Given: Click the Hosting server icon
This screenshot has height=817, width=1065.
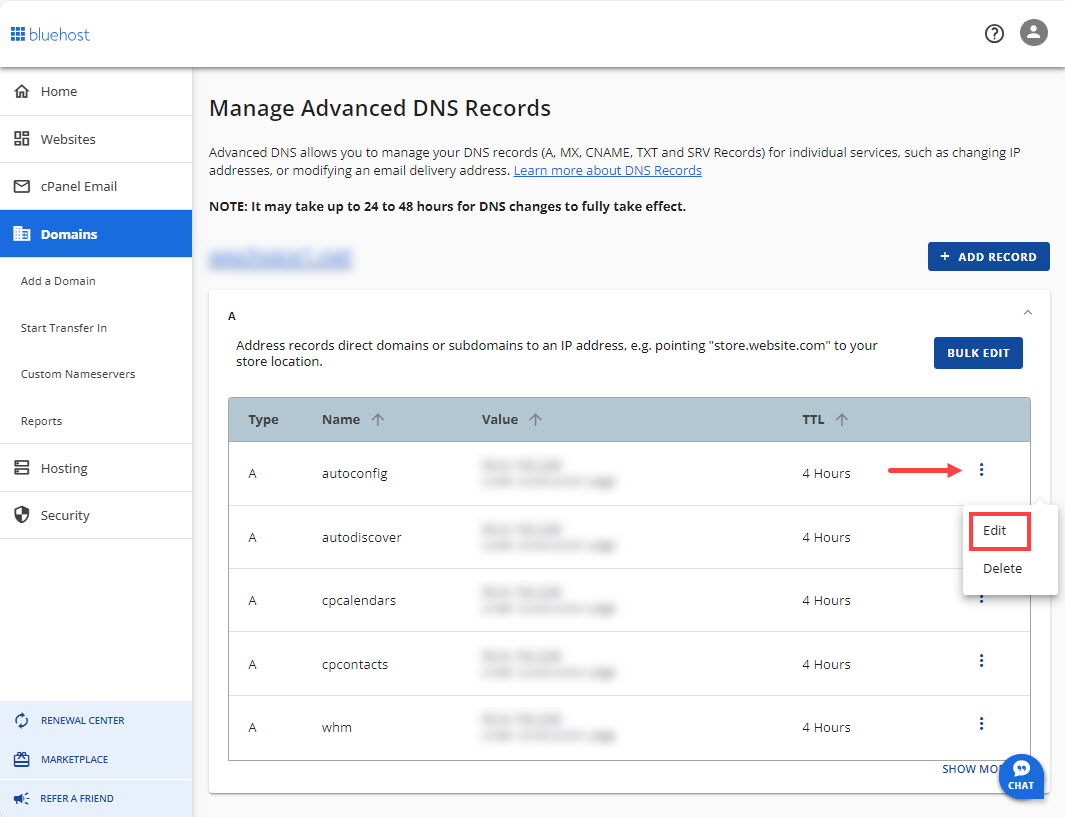Looking at the screenshot, I should [22, 468].
